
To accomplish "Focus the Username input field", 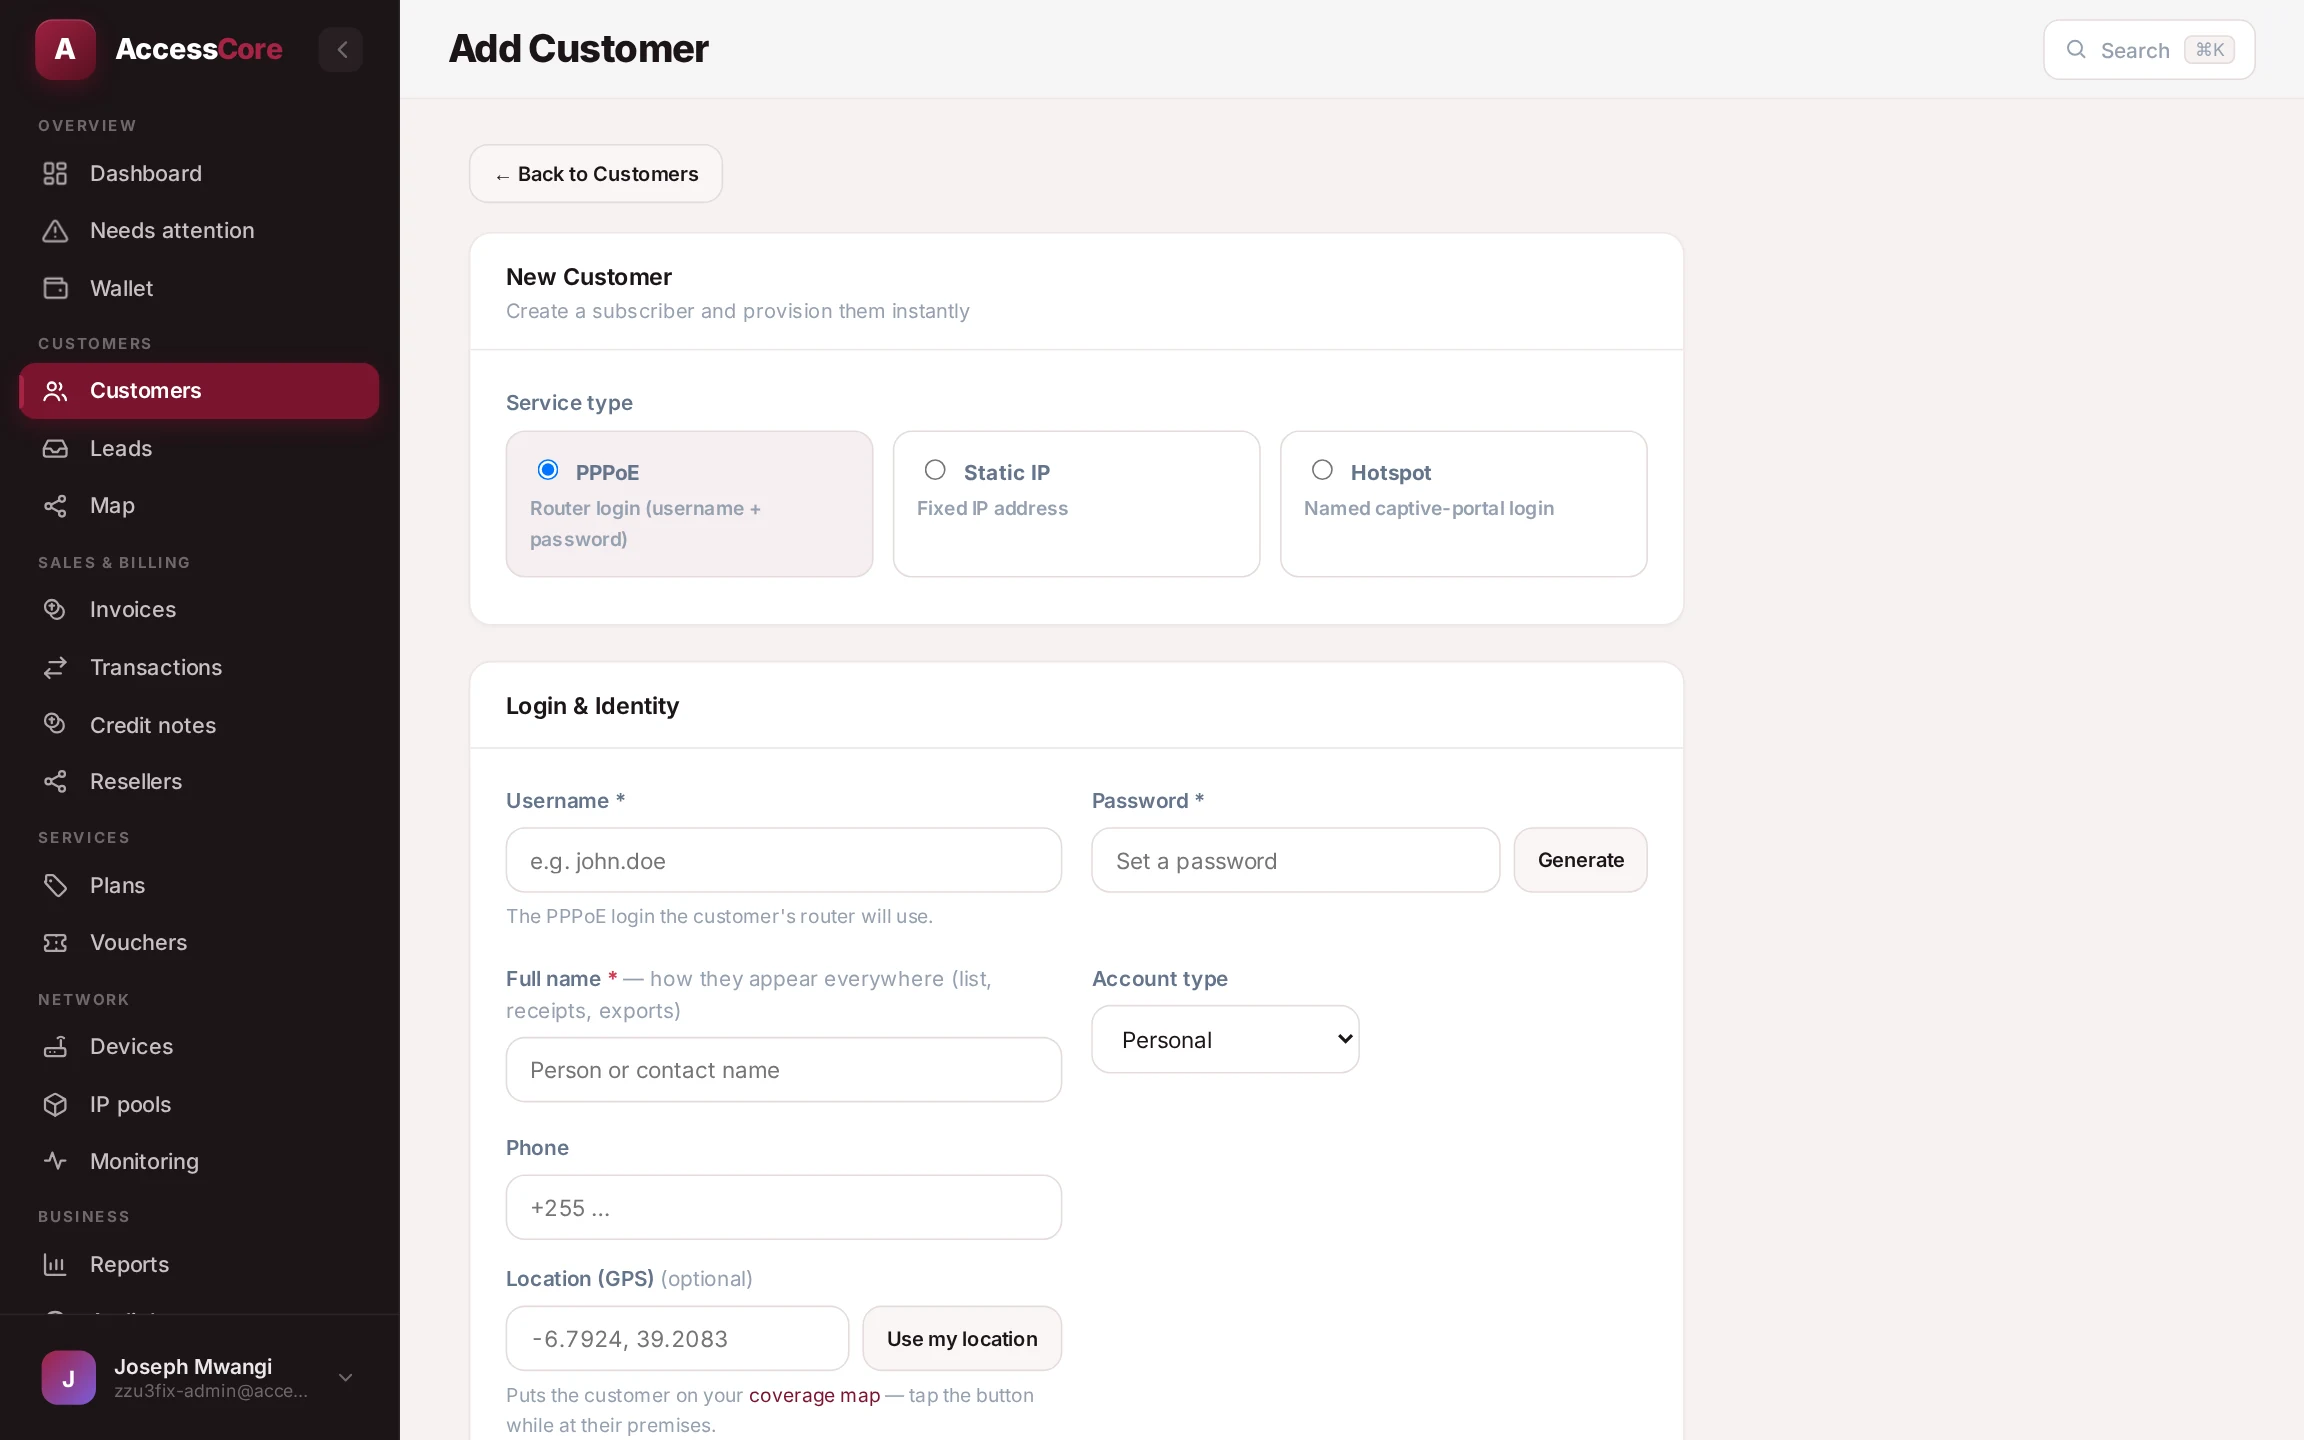I will pyautogui.click(x=783, y=860).
